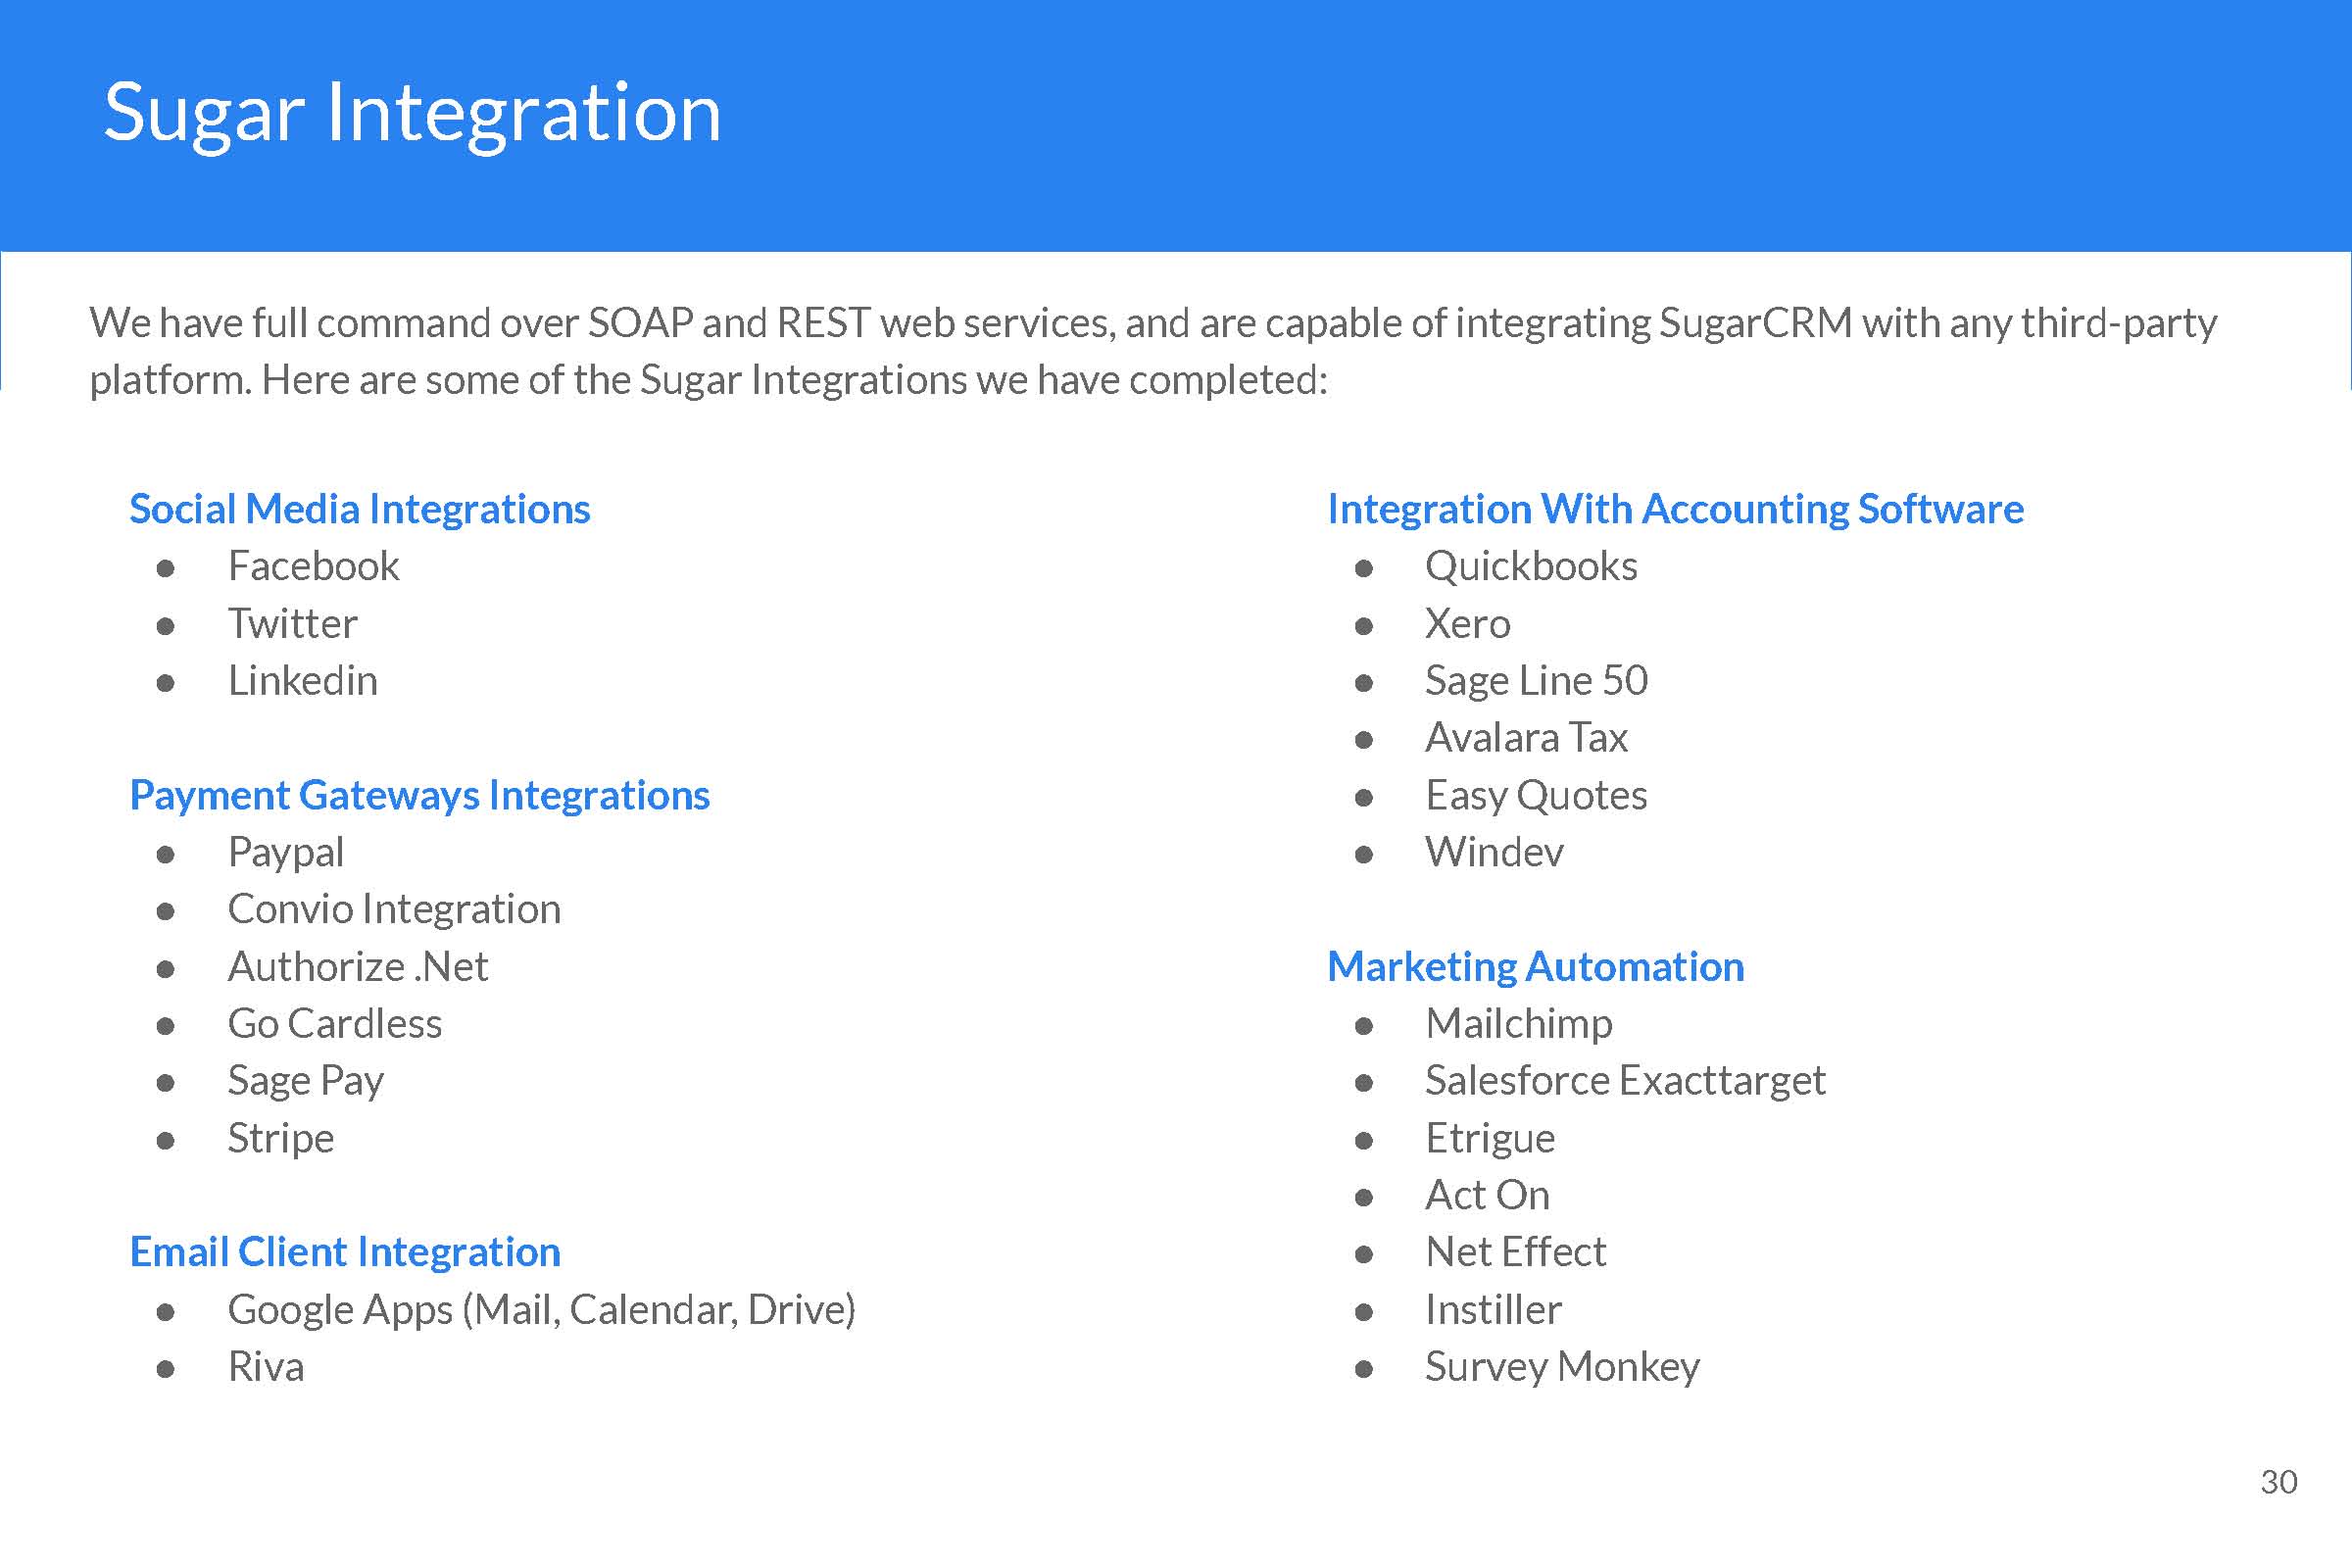Viewport: 2352px width, 1568px height.
Task: Select the 'Salesforce Exacttarget' list item
Action: pyautogui.click(x=1625, y=1081)
